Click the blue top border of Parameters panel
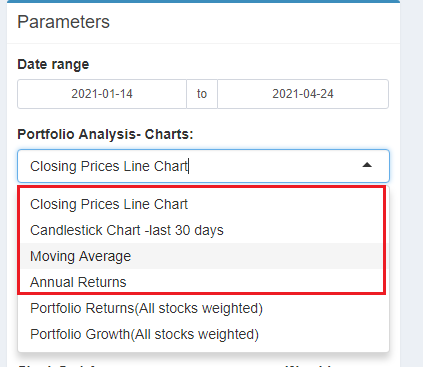This screenshot has width=423, height=367. point(203,1)
